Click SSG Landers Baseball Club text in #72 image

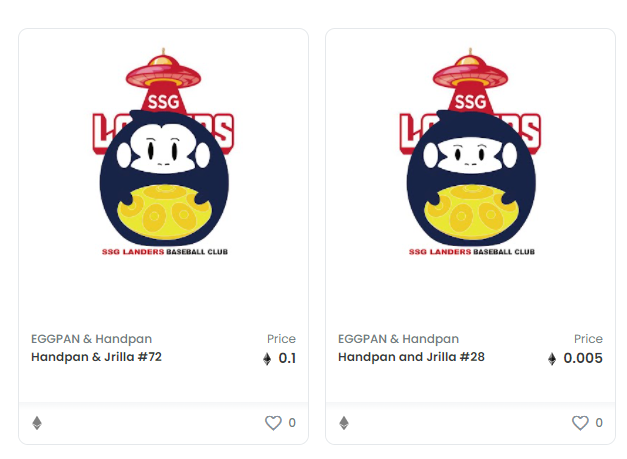coord(165,251)
